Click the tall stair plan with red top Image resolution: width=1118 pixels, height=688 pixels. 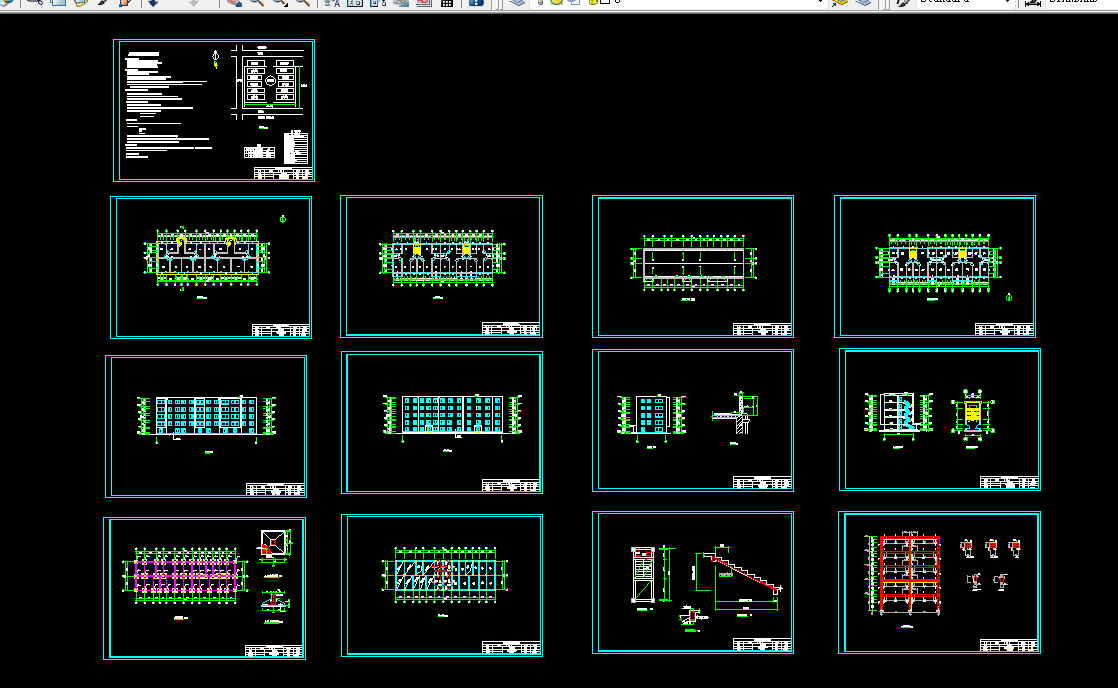click(x=643, y=575)
